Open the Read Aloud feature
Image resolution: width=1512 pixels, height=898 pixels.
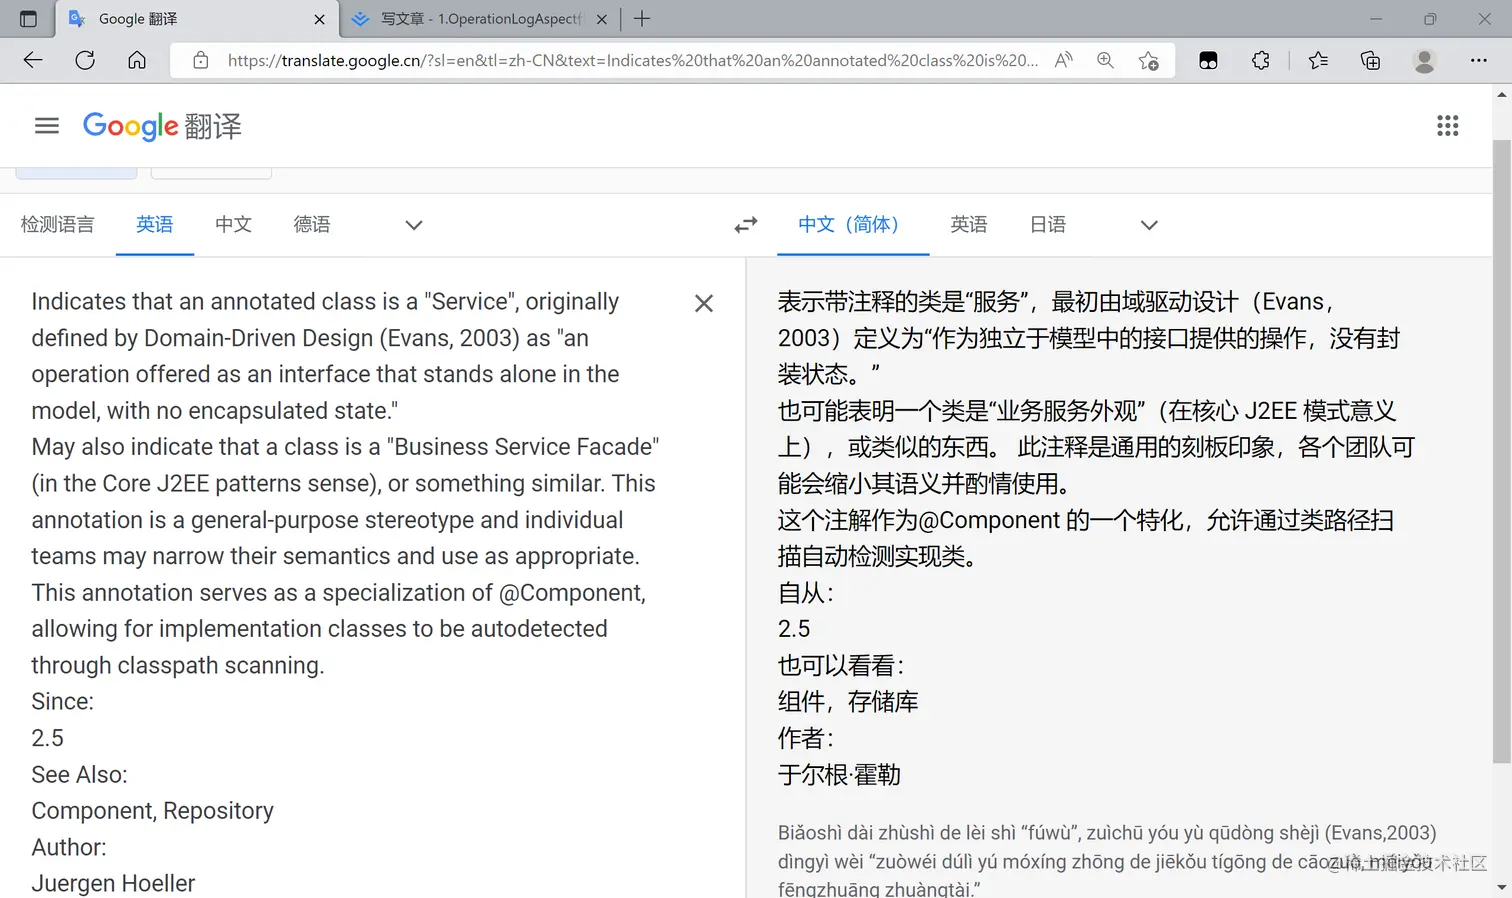click(x=1064, y=60)
